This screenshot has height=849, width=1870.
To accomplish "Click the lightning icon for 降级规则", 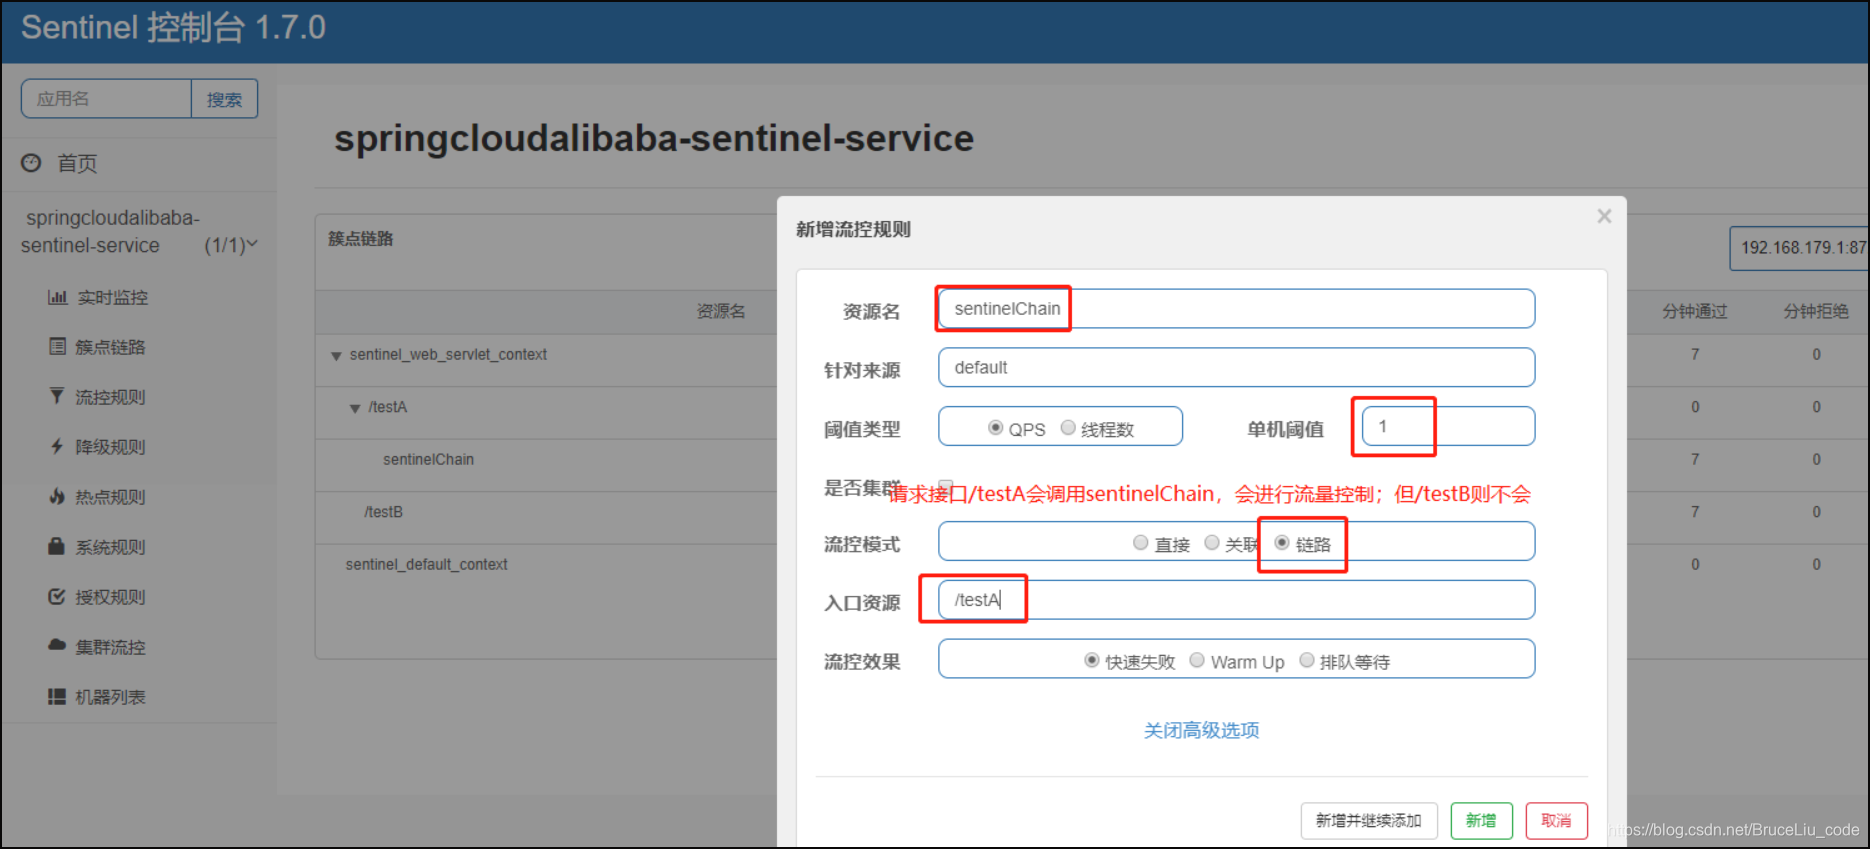I will click(57, 446).
